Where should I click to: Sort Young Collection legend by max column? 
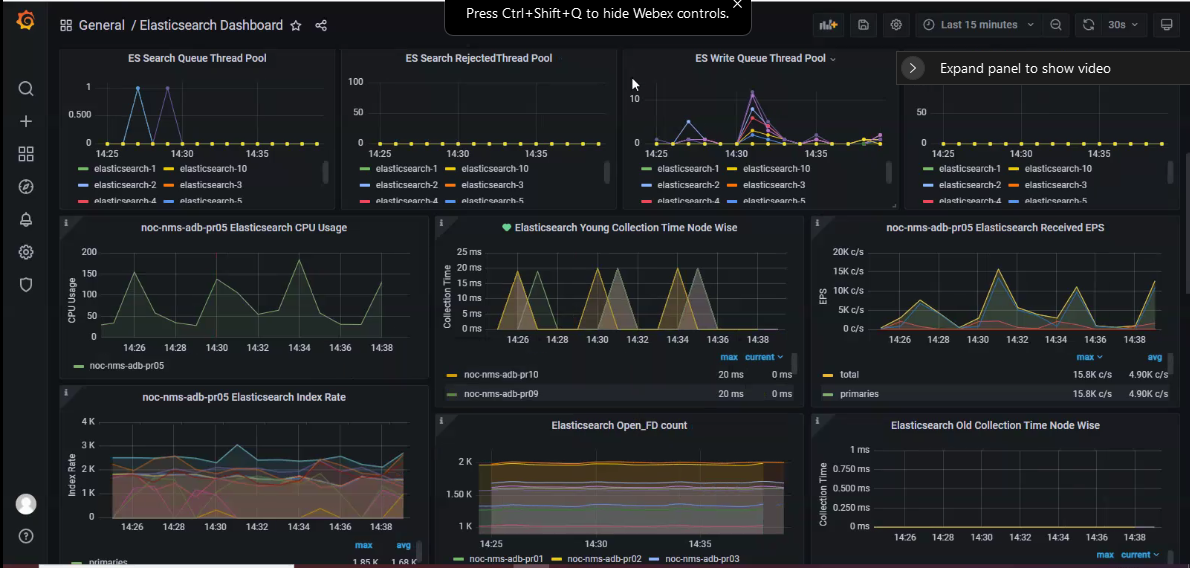point(729,357)
